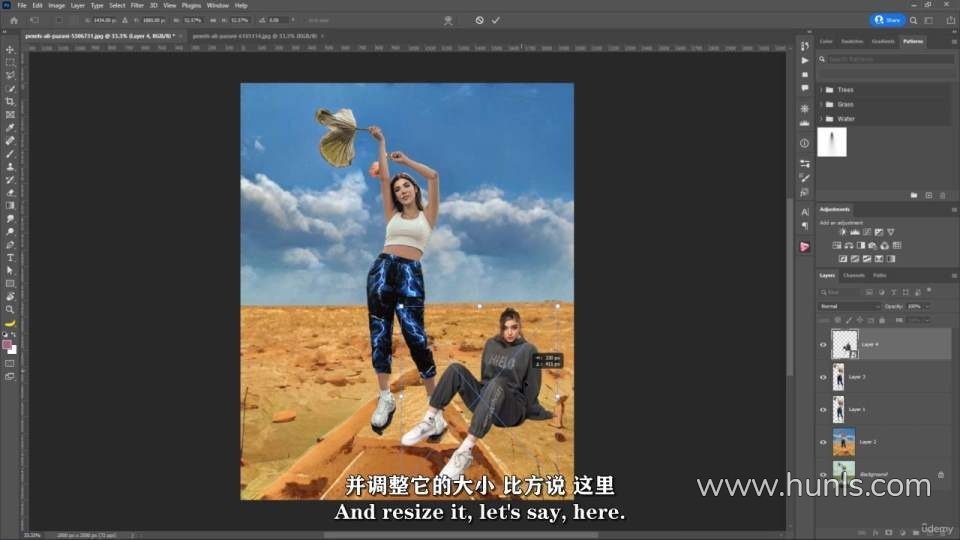Open the blend mode Normal dropdown
This screenshot has height=540, width=960.
(x=849, y=306)
